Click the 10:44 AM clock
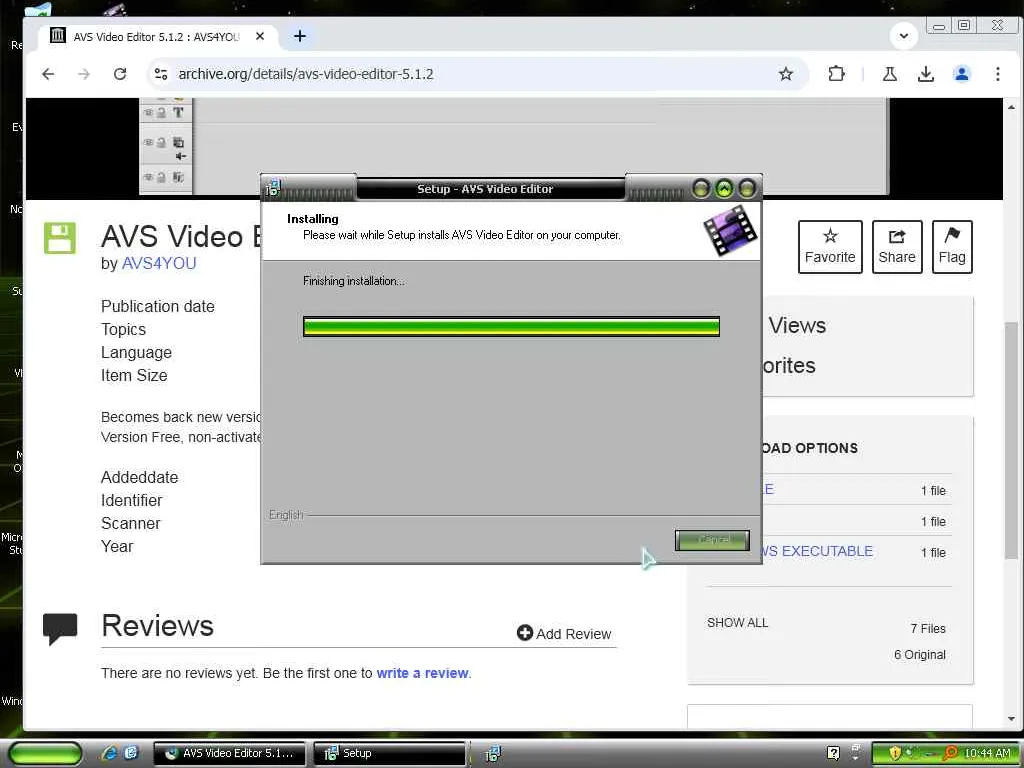 (987, 753)
